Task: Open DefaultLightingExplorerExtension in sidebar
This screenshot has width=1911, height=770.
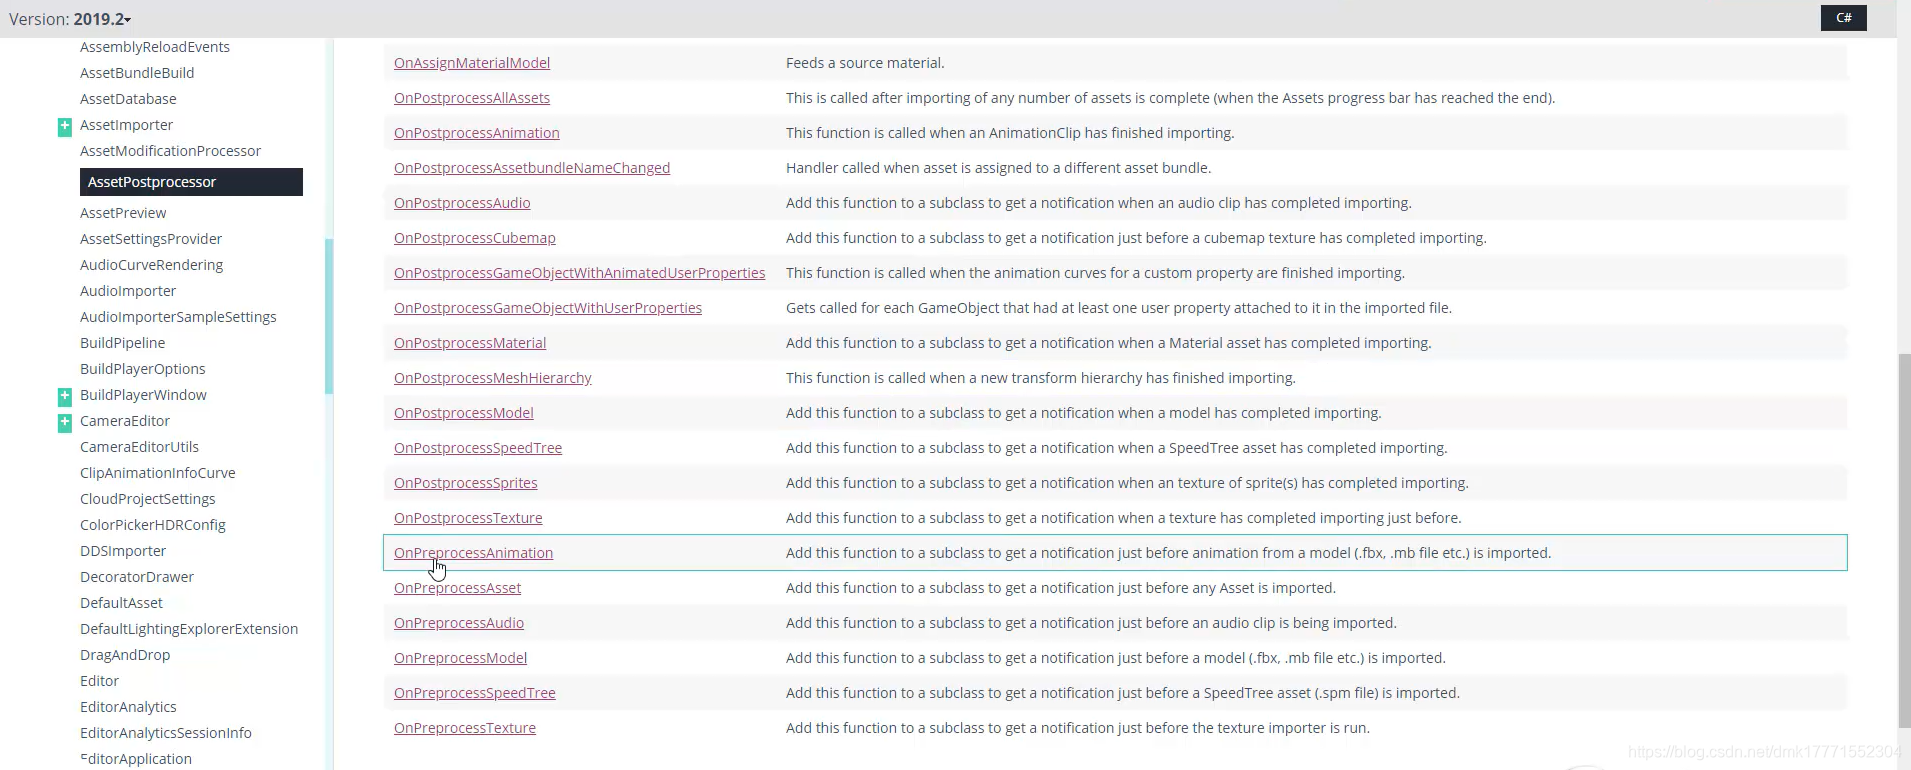Action: 189,629
